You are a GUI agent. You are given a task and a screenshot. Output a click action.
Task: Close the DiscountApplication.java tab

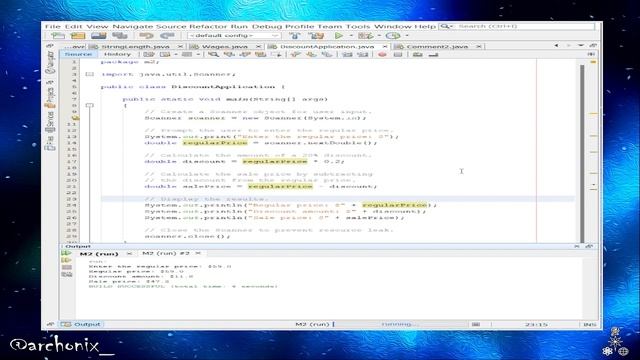(385, 47)
